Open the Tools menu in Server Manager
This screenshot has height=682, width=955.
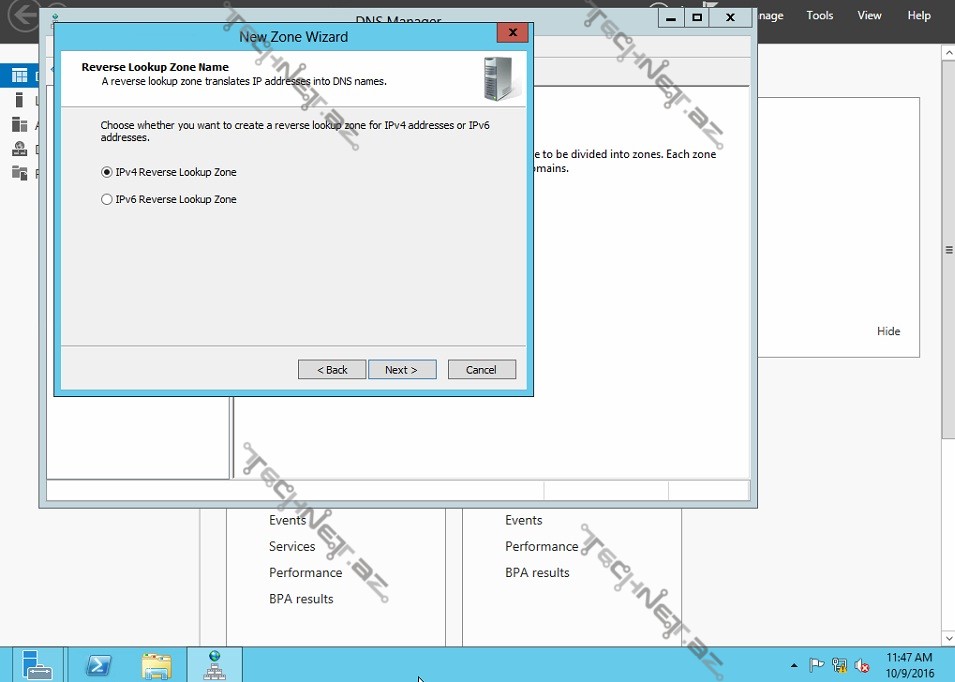click(x=819, y=15)
